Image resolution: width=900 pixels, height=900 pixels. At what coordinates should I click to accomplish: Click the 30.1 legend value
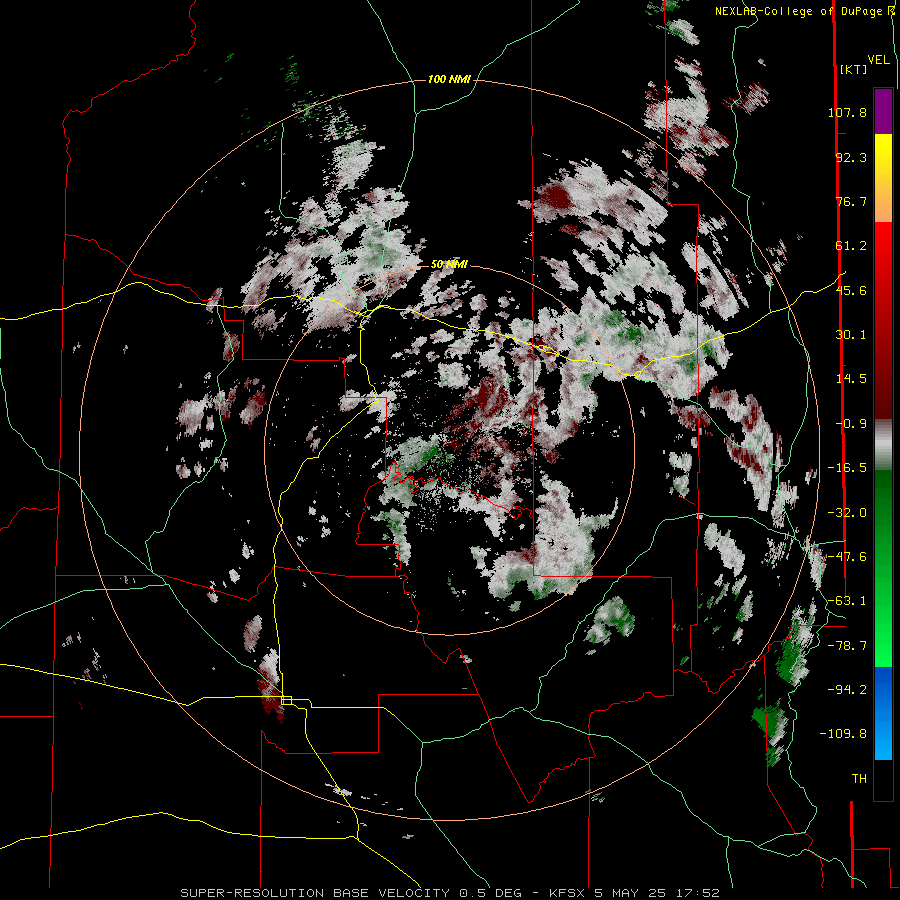(851, 335)
